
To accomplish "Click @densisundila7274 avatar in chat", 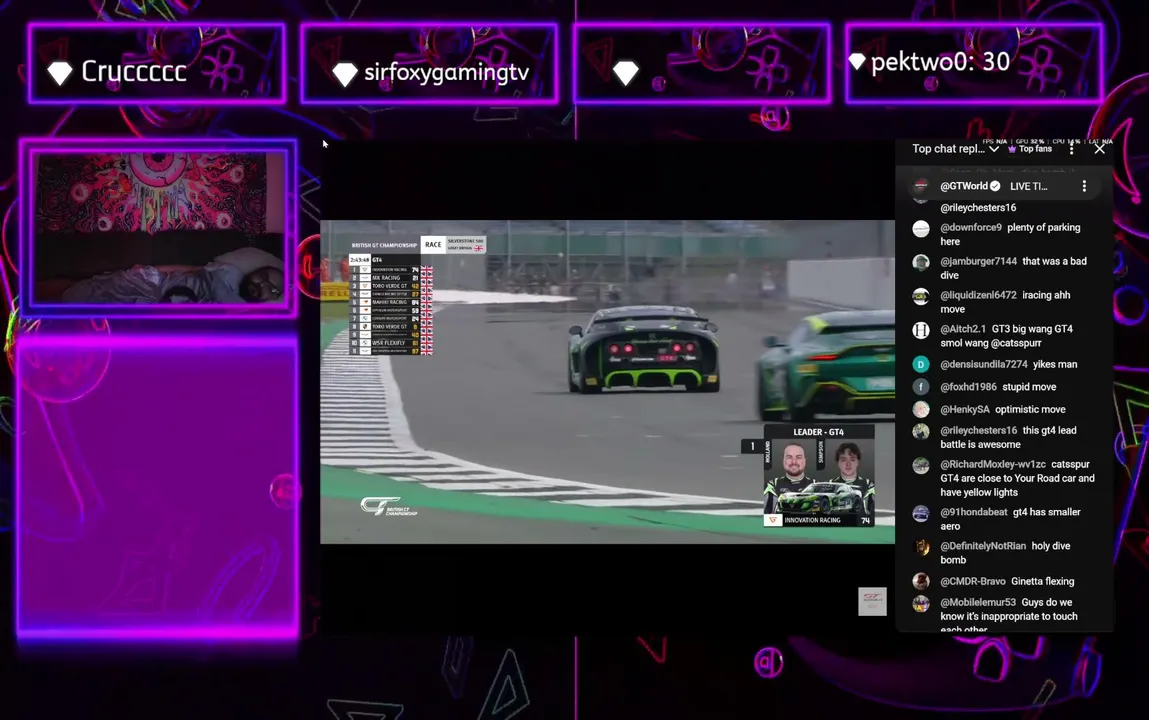I will pyautogui.click(x=921, y=364).
